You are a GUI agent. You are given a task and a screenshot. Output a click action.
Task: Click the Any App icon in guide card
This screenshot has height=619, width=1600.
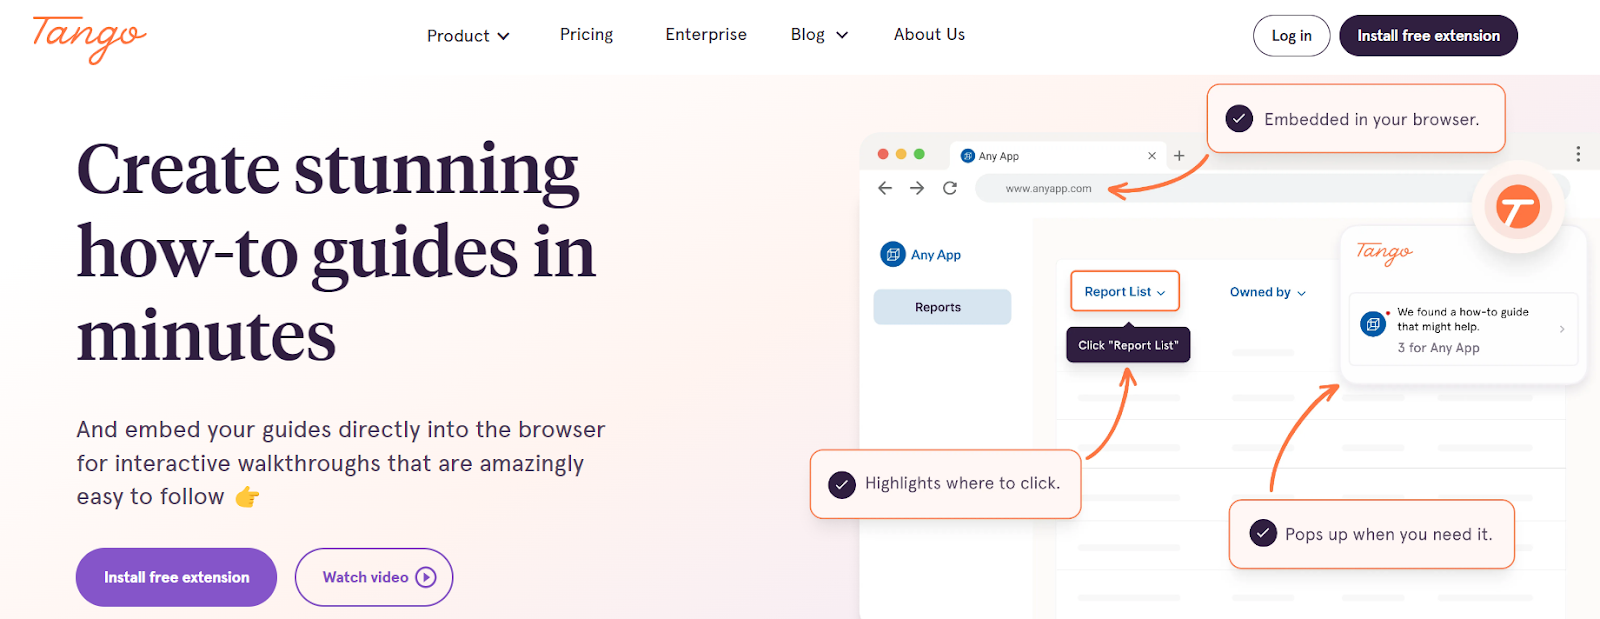[1373, 324]
